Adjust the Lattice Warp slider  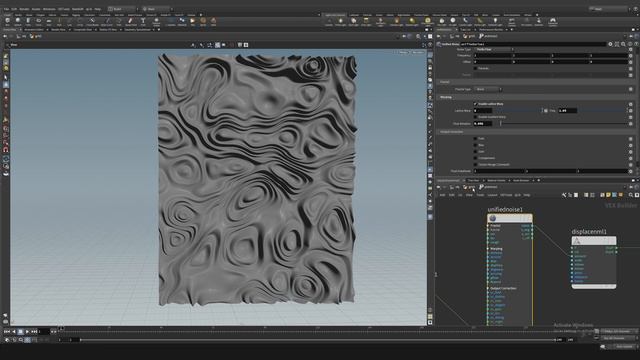click(517, 111)
